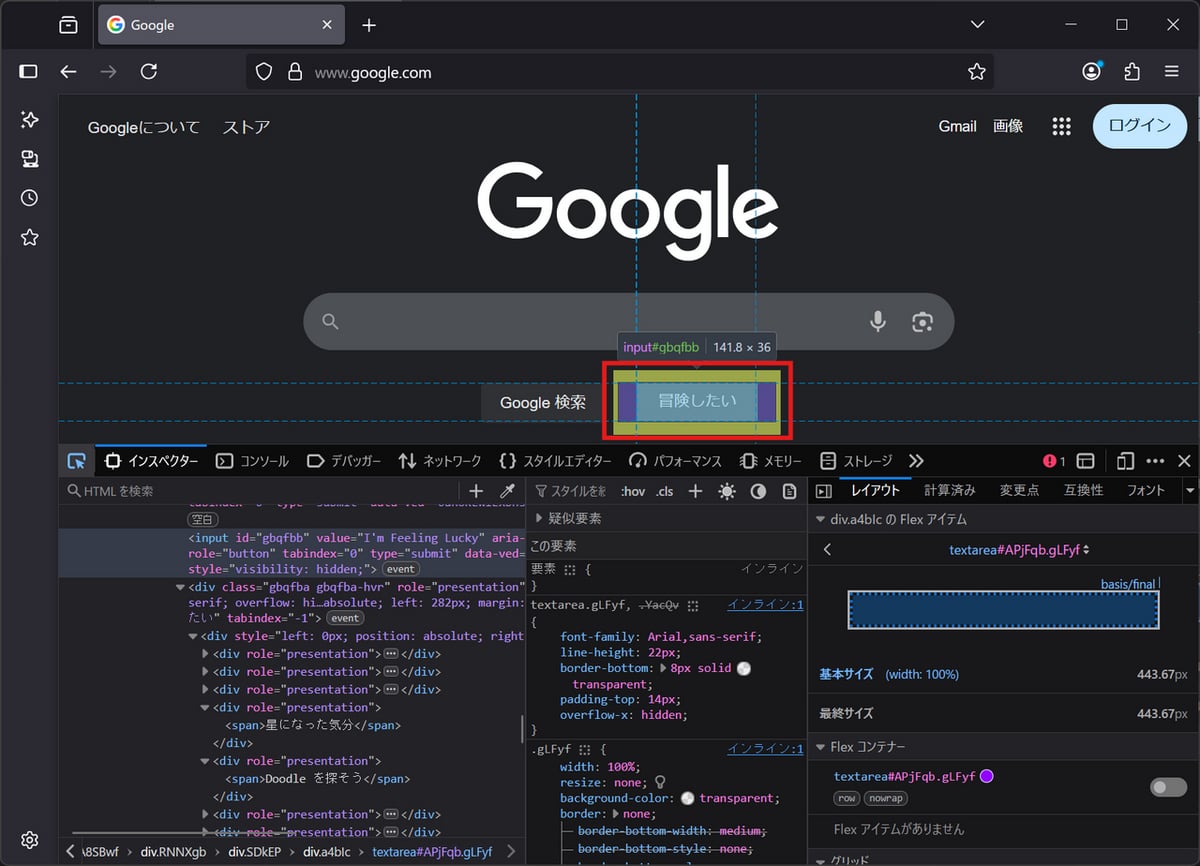Toggle the inspector sidebar pane layout
The width and height of the screenshot is (1200, 866).
pyautogui.click(x=824, y=491)
